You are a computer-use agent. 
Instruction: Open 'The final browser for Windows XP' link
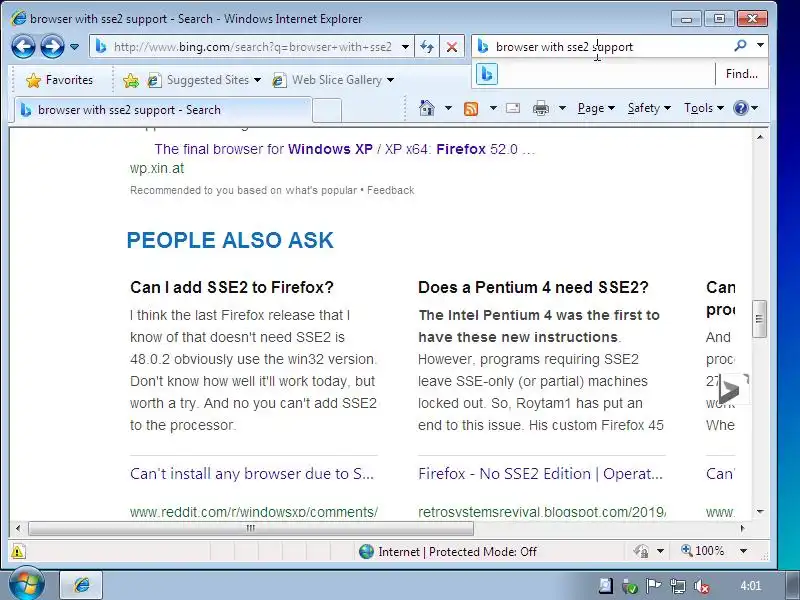pyautogui.click(x=344, y=149)
